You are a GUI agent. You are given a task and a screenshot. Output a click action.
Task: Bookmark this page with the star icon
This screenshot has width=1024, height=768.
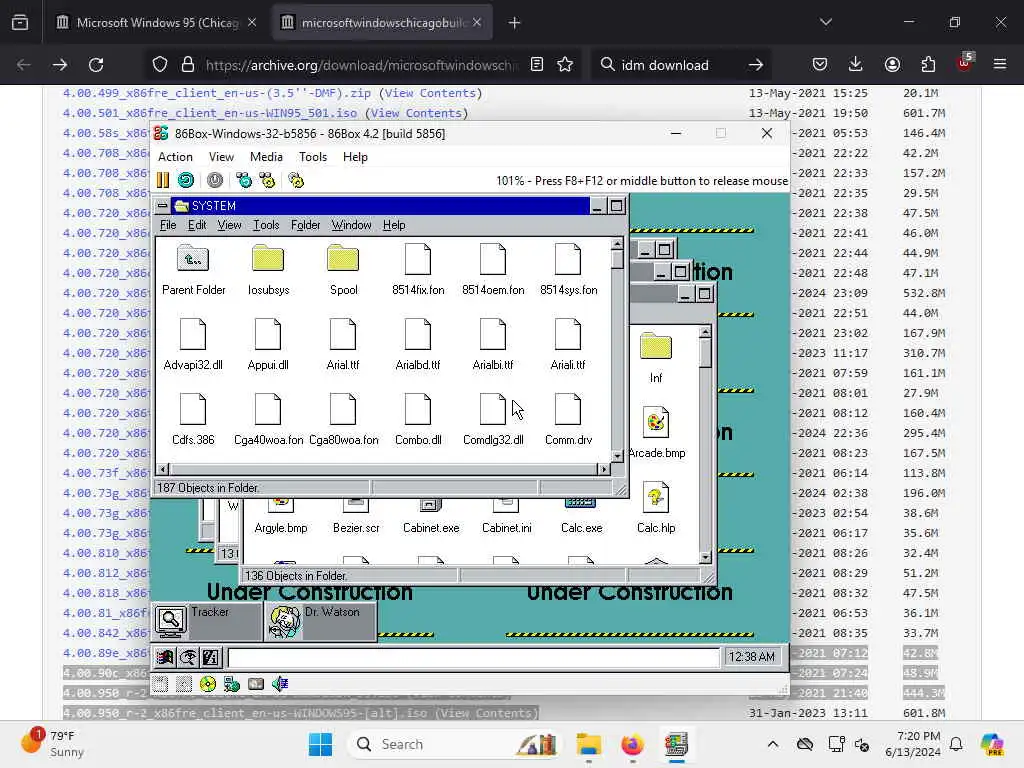click(x=565, y=65)
